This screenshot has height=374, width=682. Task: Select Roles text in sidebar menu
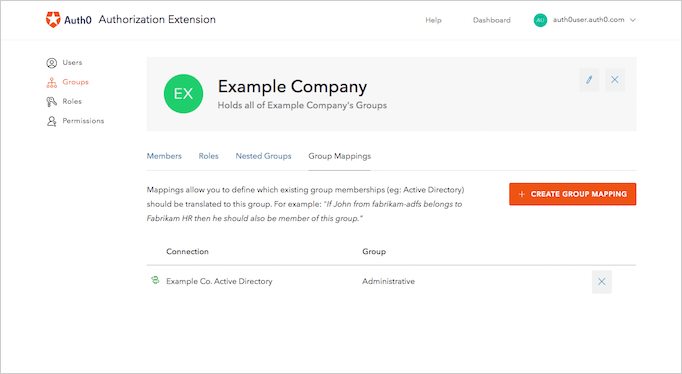[x=72, y=101]
